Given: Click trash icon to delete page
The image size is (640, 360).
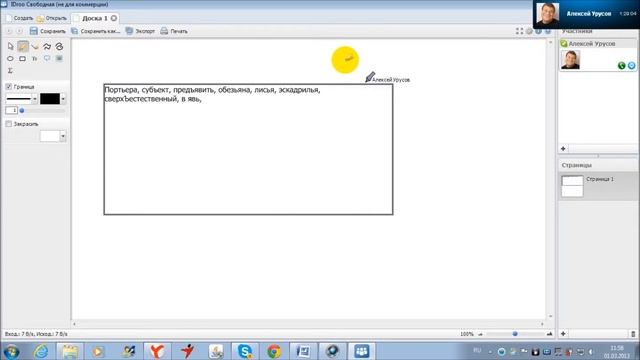Looking at the screenshot, I should click(x=633, y=334).
